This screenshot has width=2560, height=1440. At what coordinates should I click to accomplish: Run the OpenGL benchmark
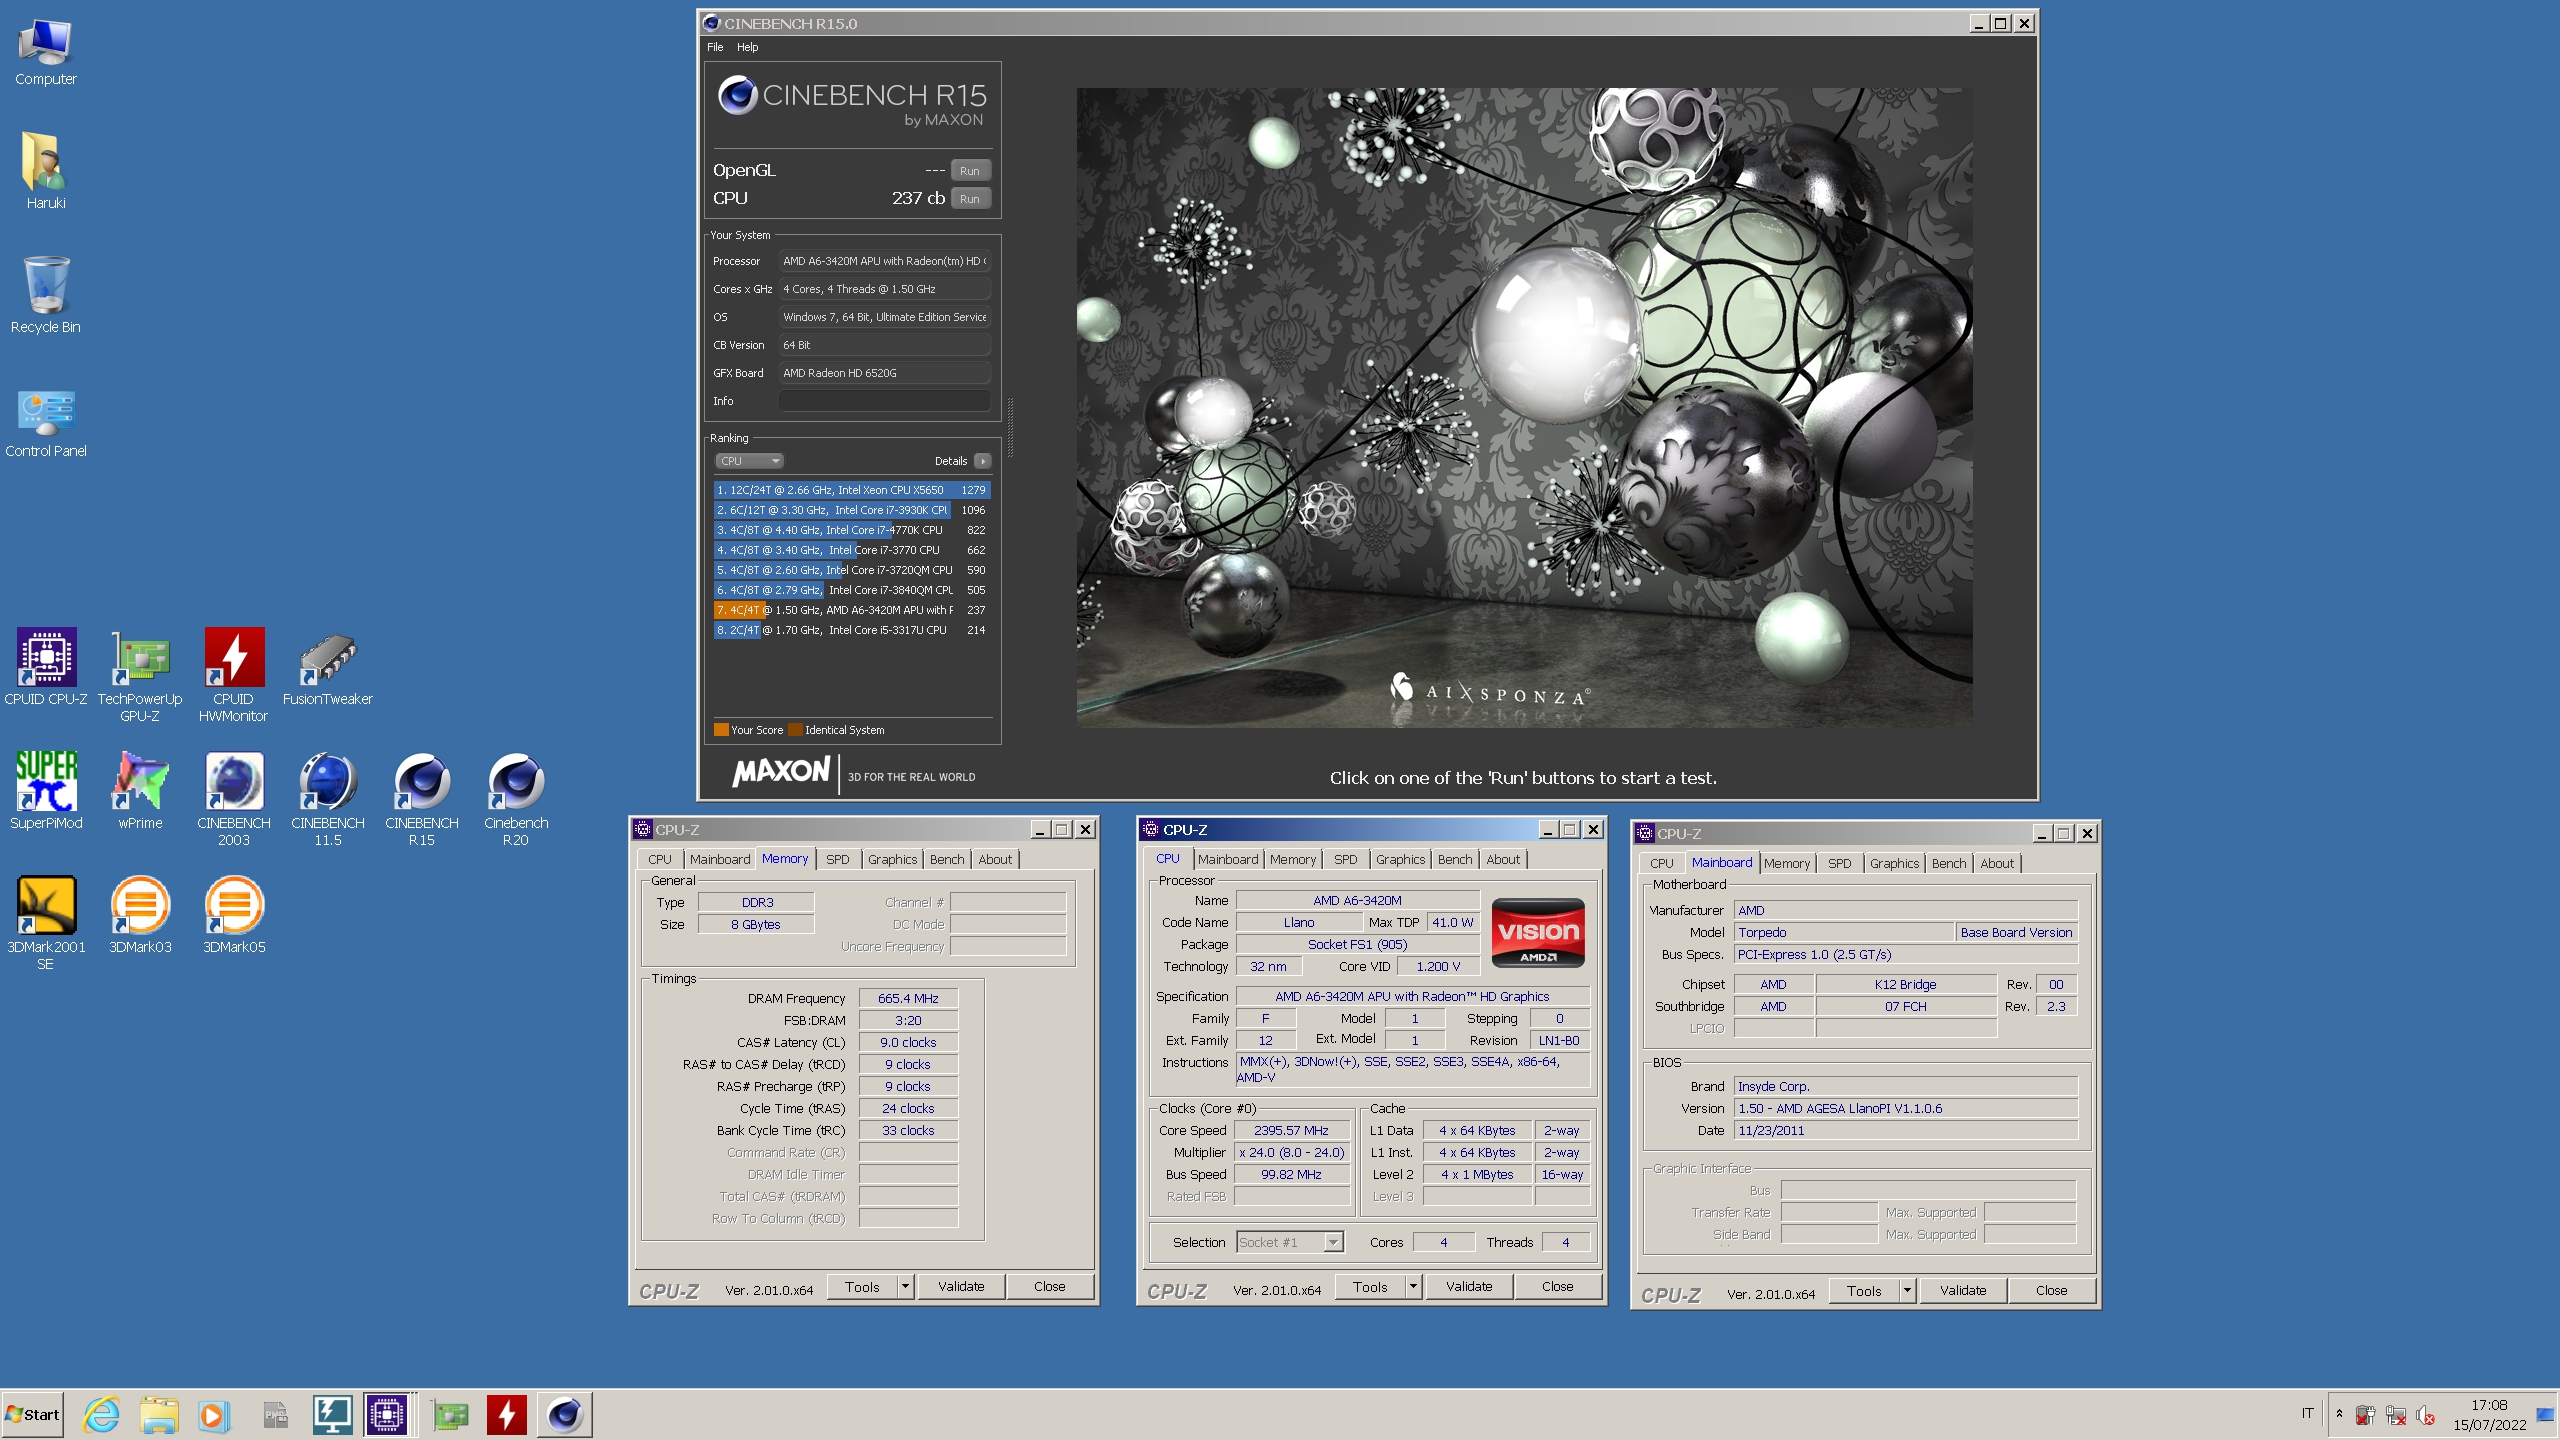pos(969,171)
